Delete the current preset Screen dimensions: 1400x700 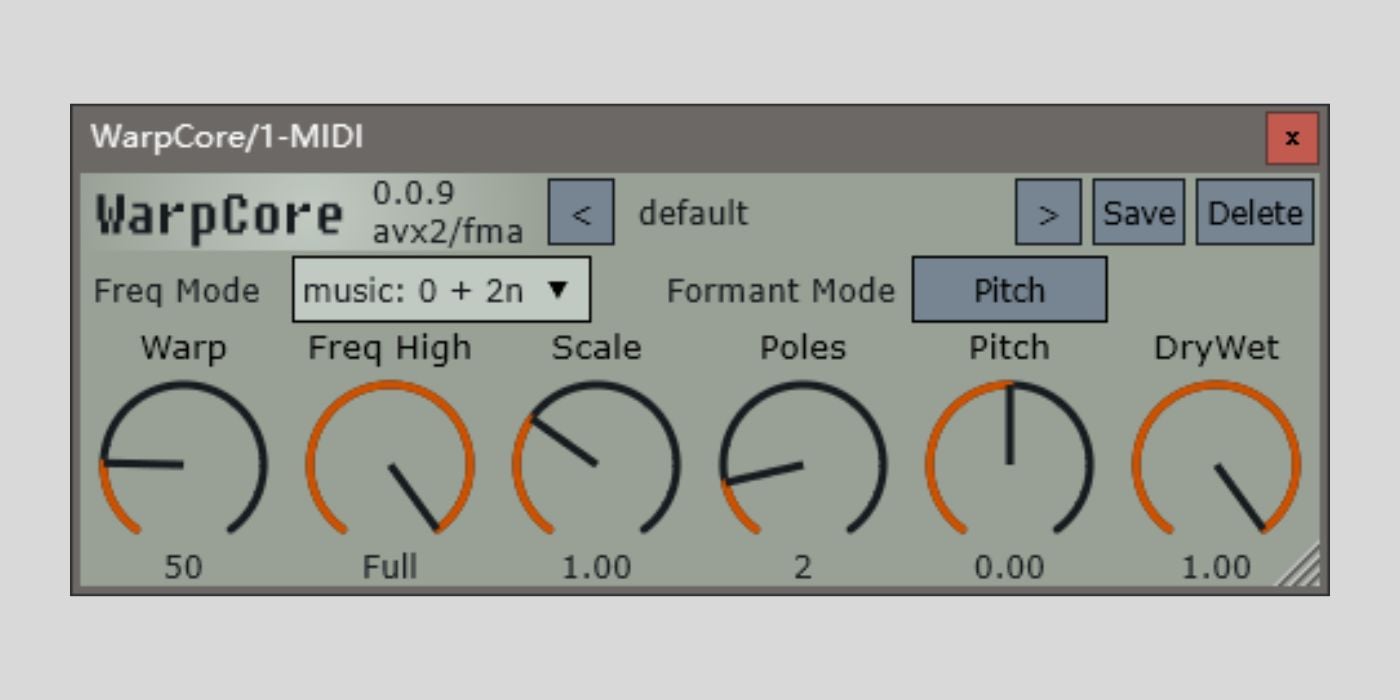pos(1255,212)
